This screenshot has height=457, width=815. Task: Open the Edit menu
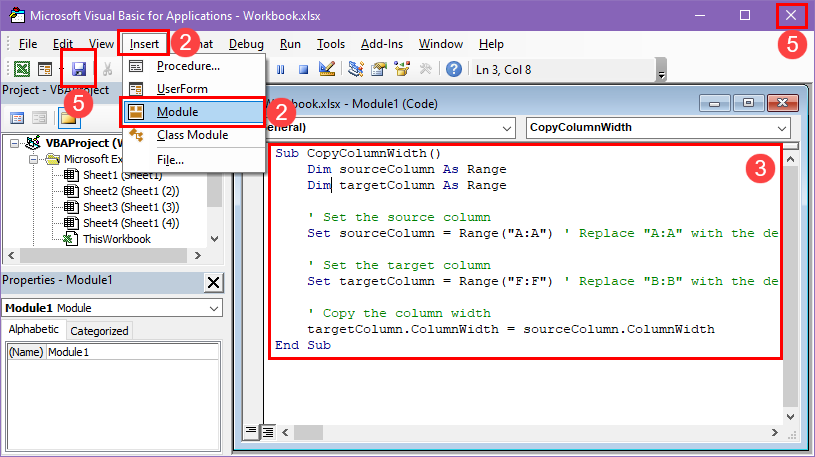[63, 44]
